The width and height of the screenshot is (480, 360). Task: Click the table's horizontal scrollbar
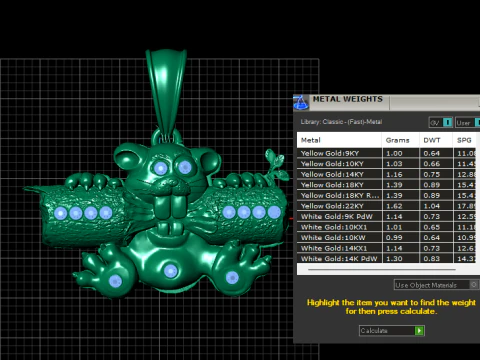tap(382, 269)
